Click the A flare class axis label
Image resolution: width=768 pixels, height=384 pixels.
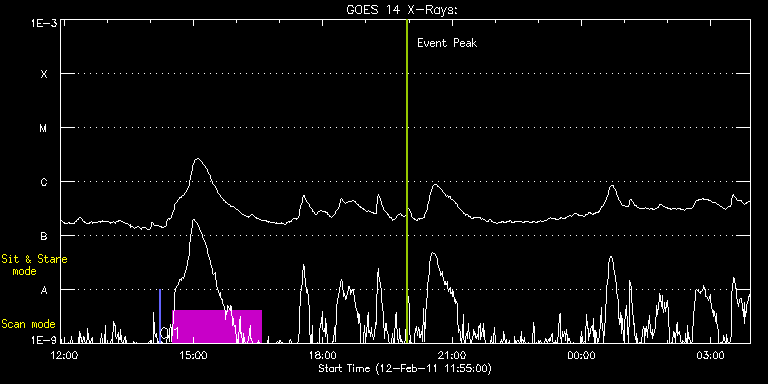(44, 290)
